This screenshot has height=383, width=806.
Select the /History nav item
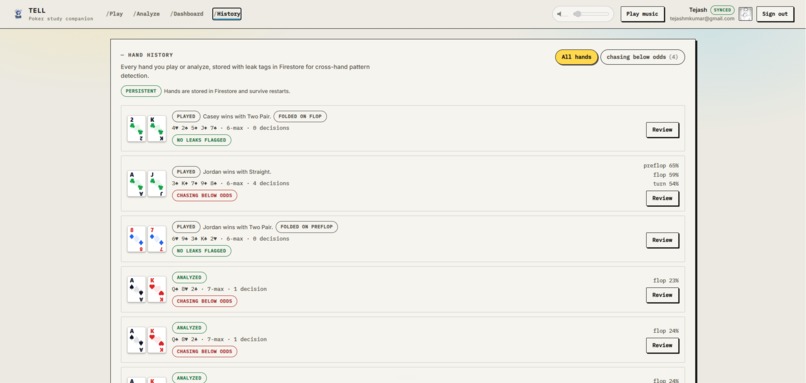(227, 14)
